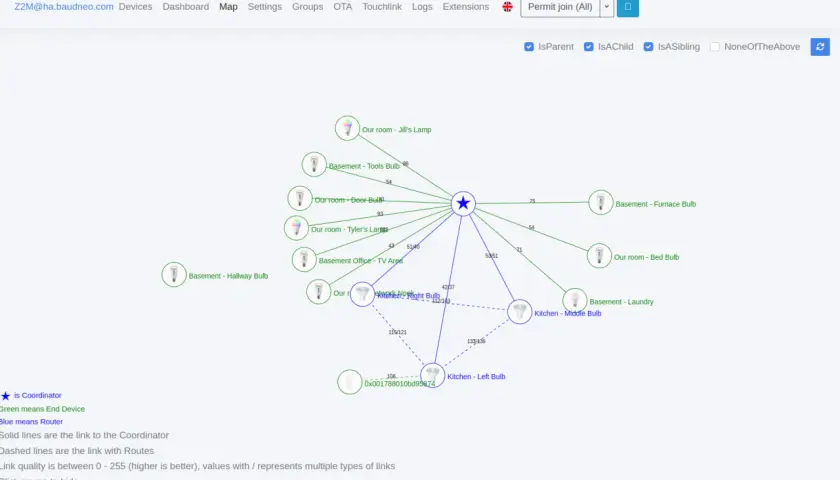This screenshot has height=480, width=840.
Task: Click the Our room - Bed Bulb label
Action: (x=647, y=257)
